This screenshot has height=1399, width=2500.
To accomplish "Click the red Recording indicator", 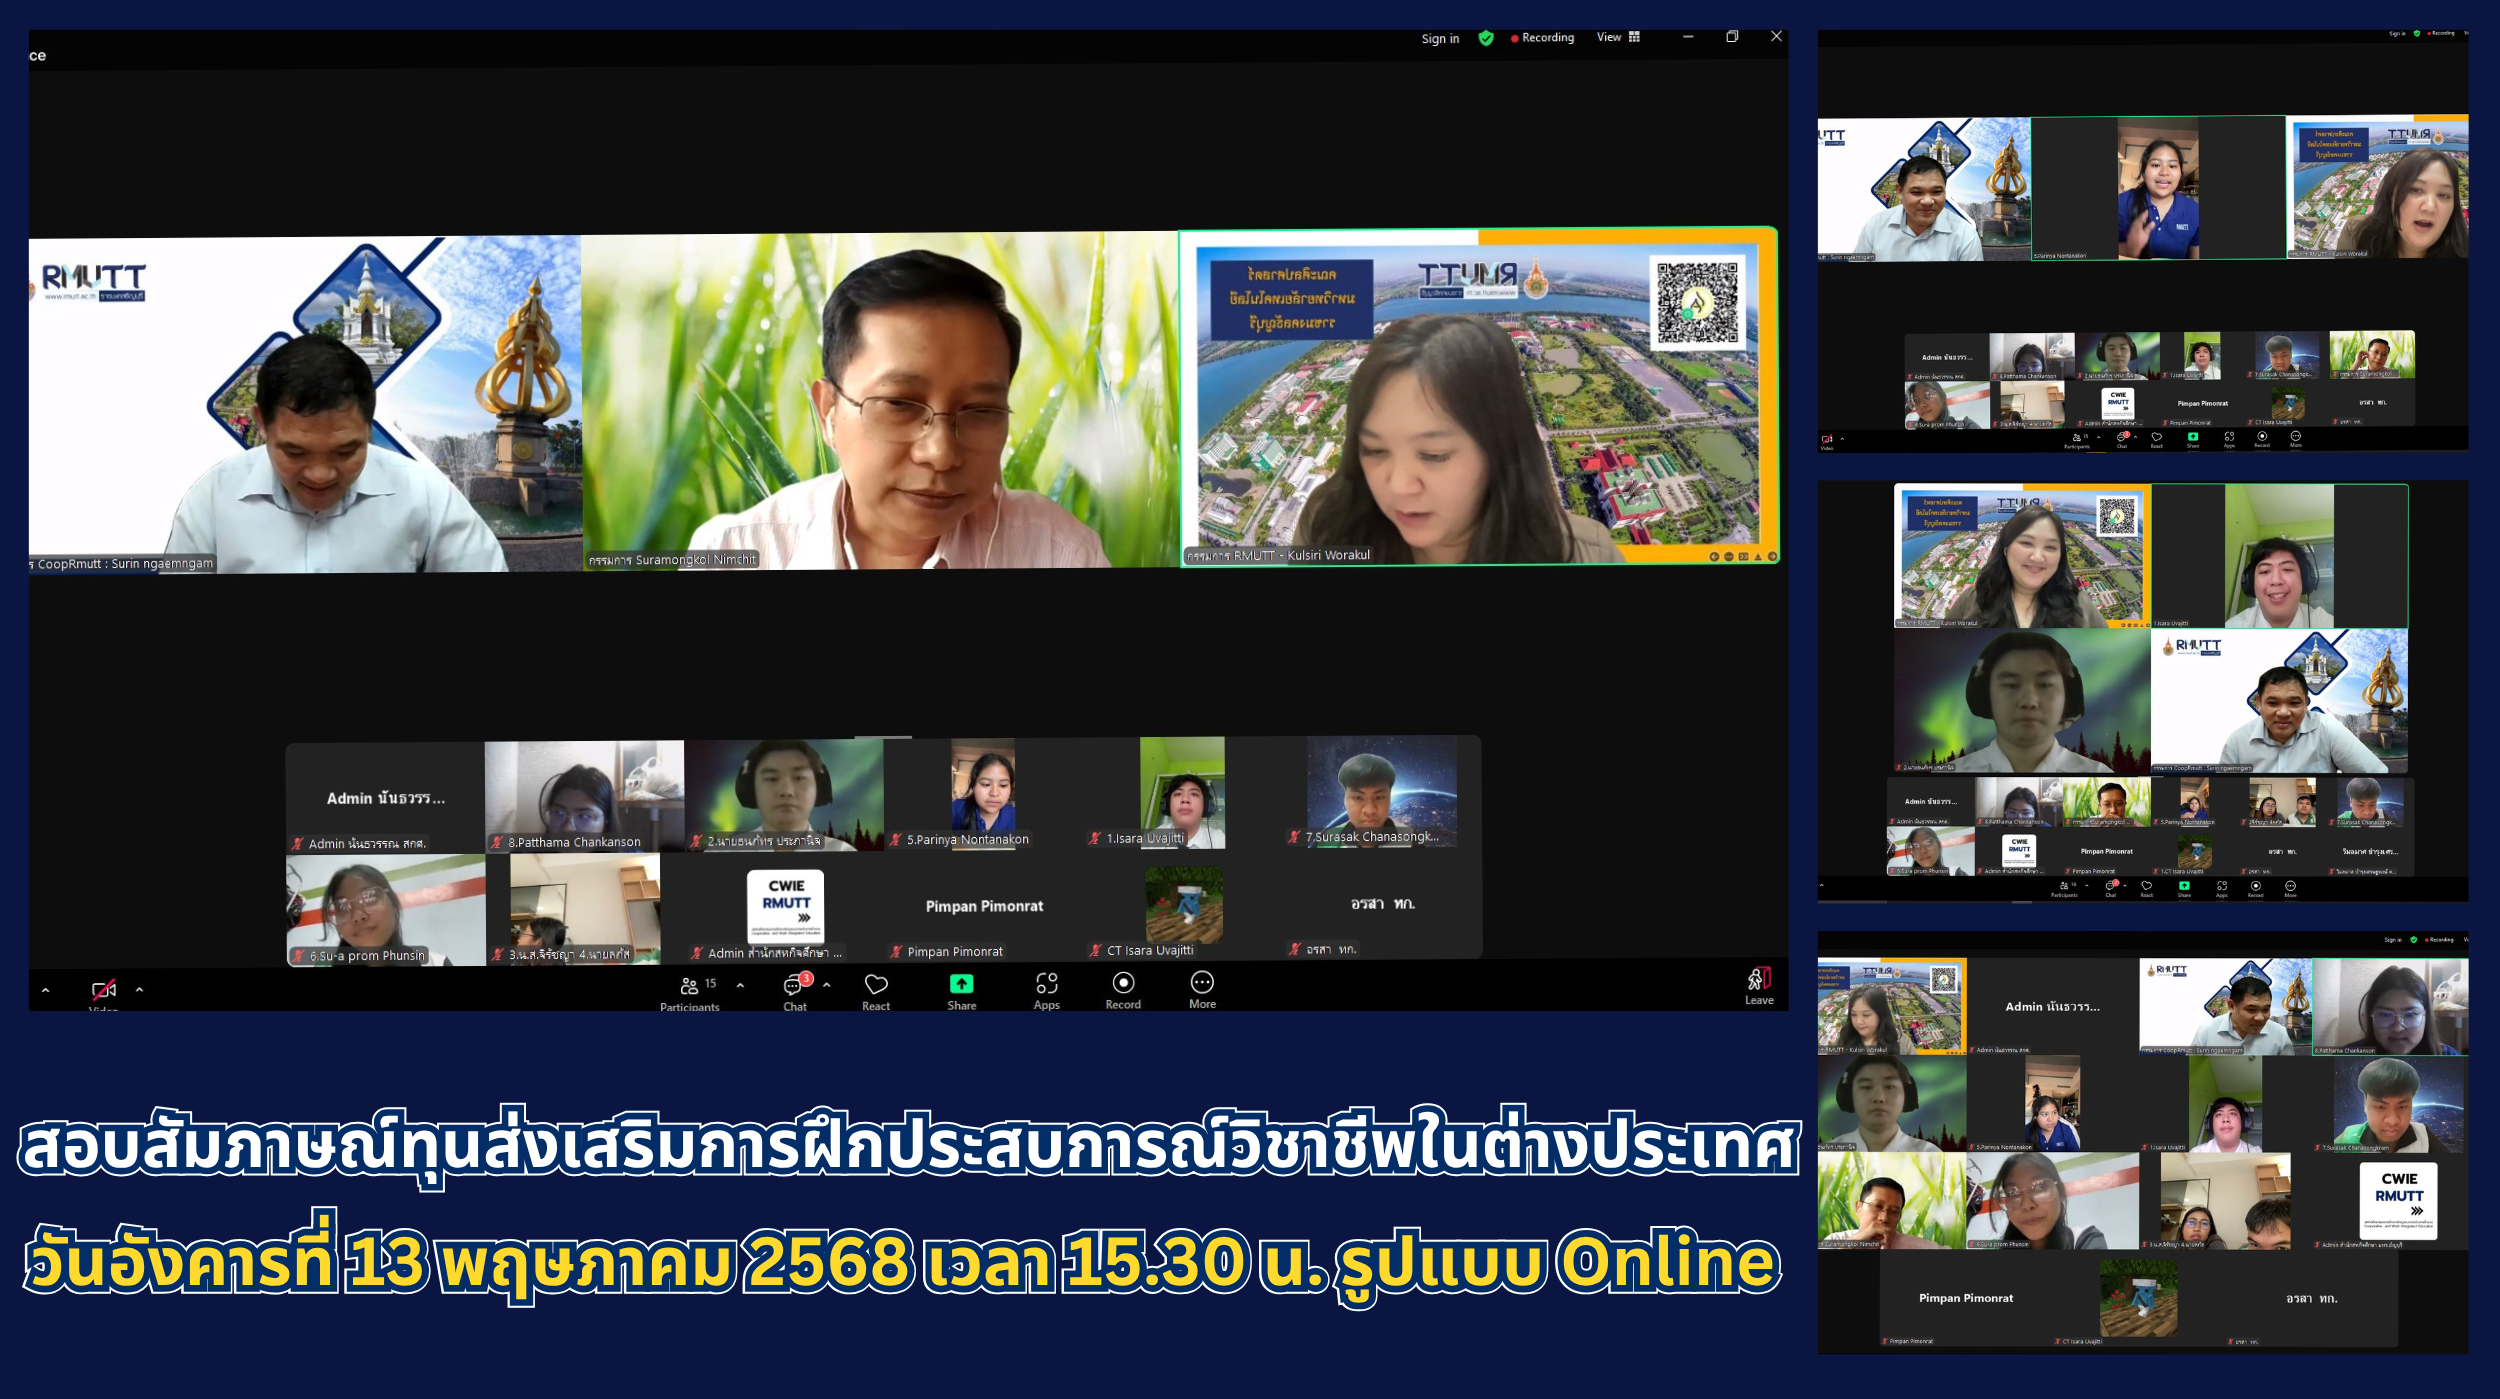I will pyautogui.click(x=1542, y=38).
